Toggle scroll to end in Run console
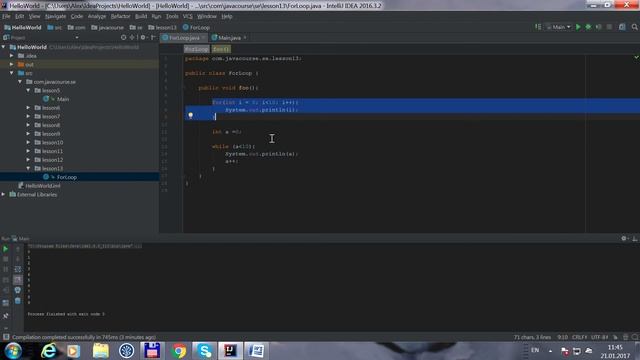This screenshot has height=360, width=640. (18, 280)
